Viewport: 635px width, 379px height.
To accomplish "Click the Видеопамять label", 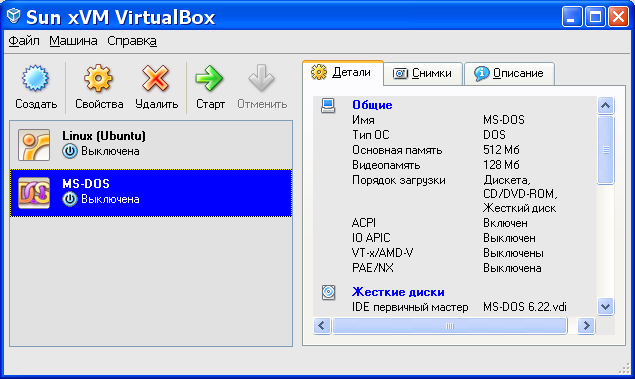I will click(x=386, y=165).
